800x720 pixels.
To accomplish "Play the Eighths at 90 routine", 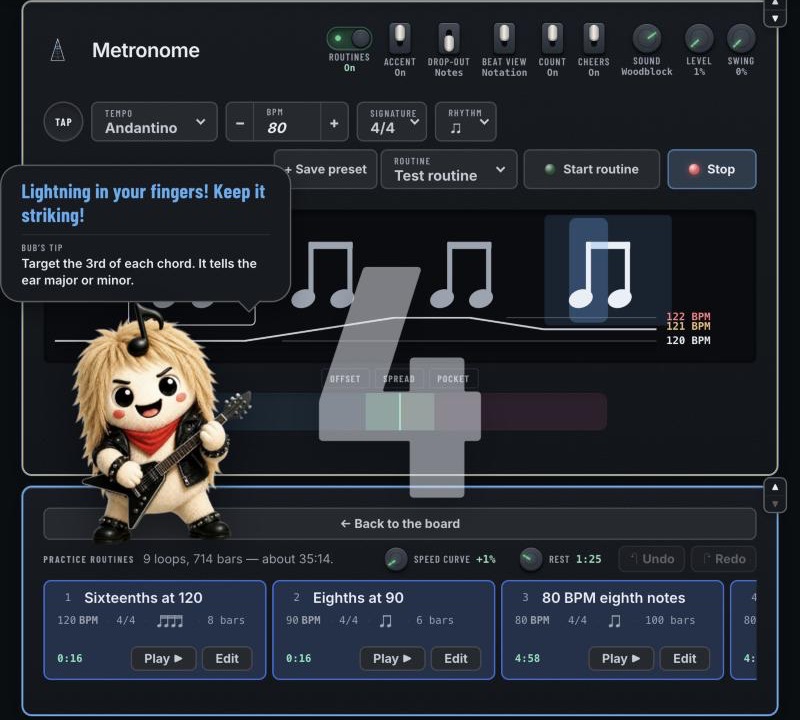I will tap(392, 659).
